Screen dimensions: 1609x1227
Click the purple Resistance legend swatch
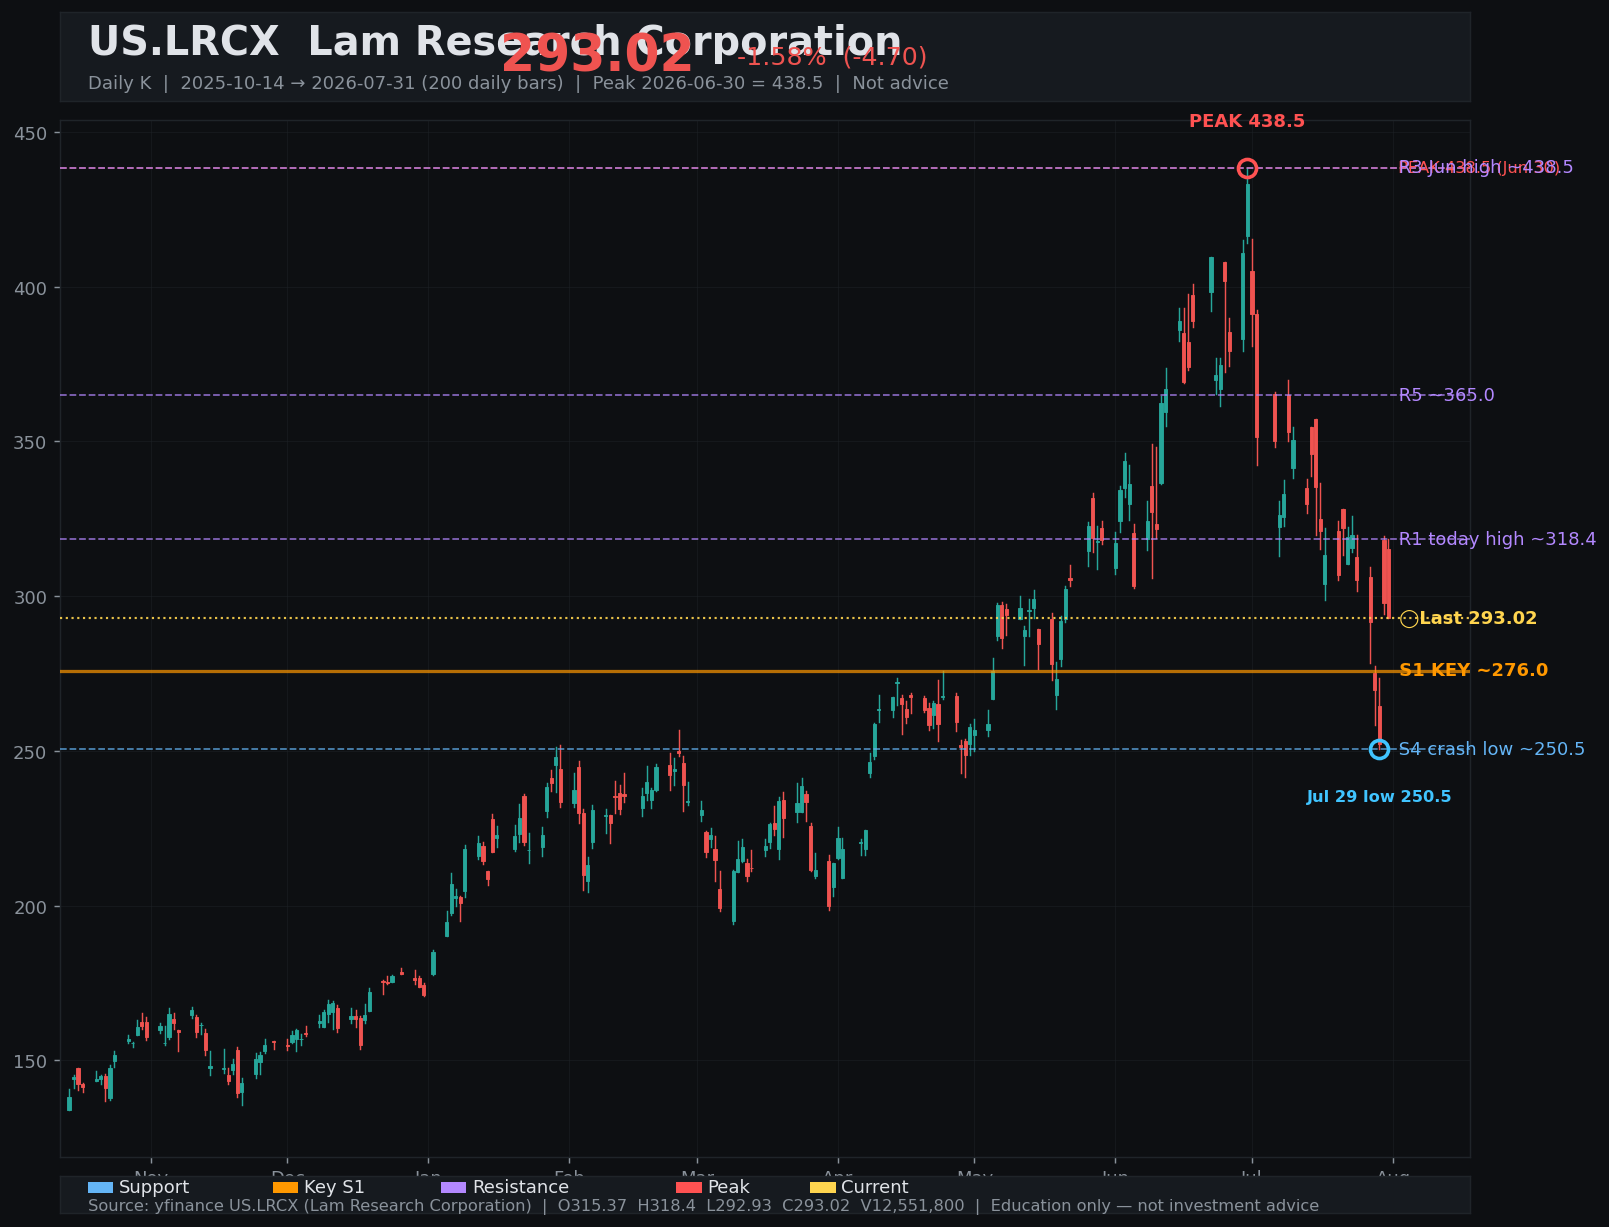[x=453, y=1187]
